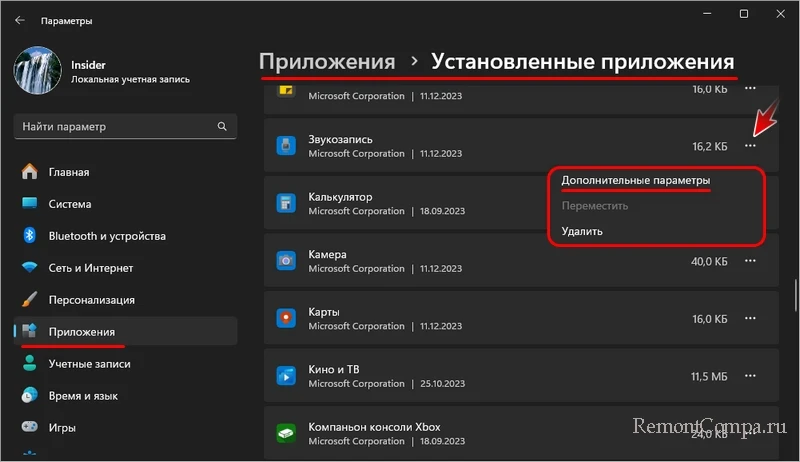Open more options for Кино и ТВ
Viewport: 800px width, 462px height.
point(750,376)
